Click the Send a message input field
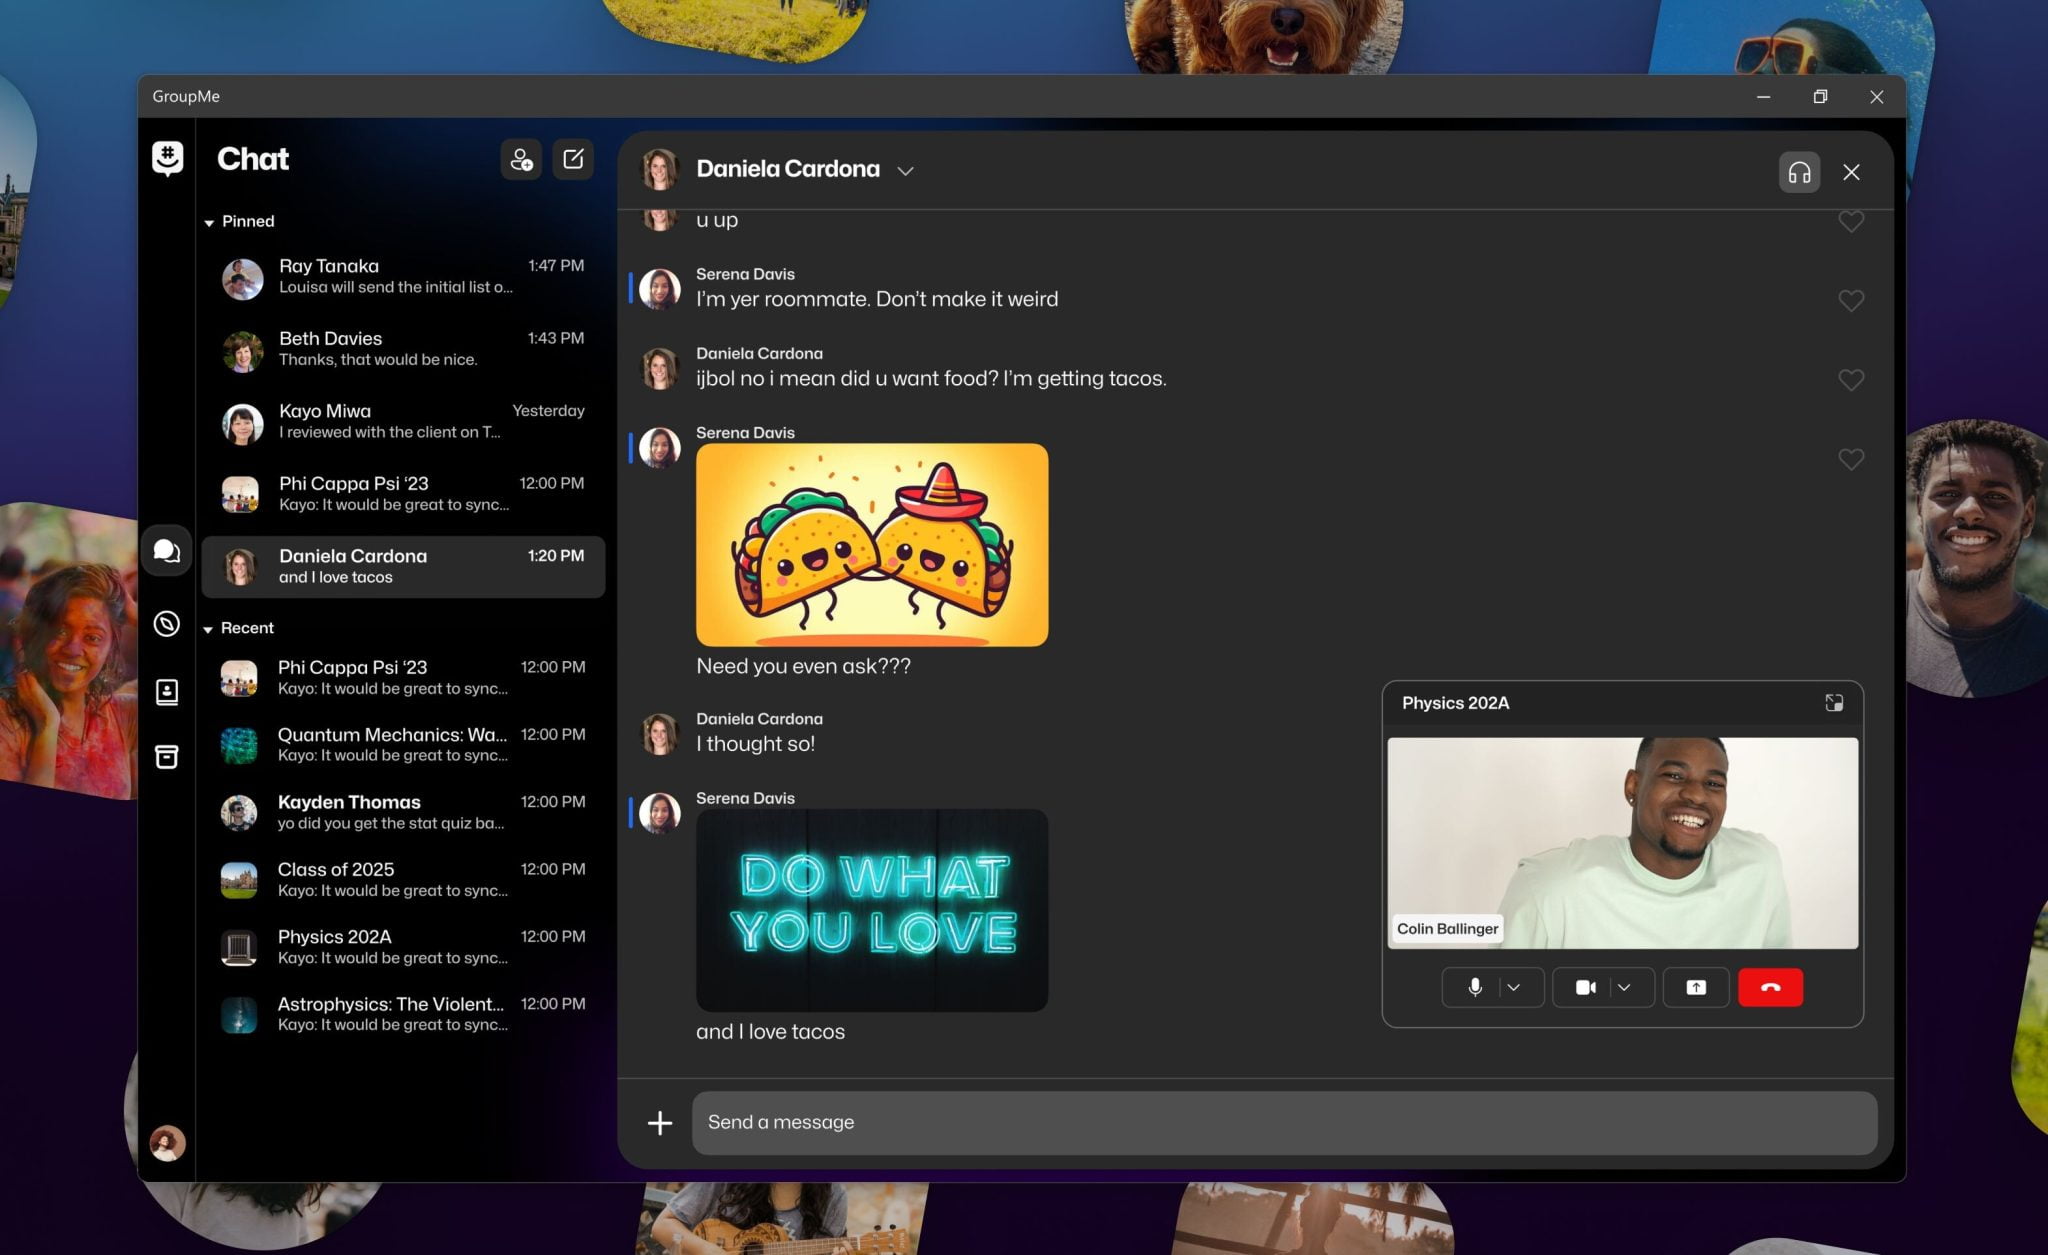Image resolution: width=2048 pixels, height=1255 pixels. (x=1280, y=1122)
